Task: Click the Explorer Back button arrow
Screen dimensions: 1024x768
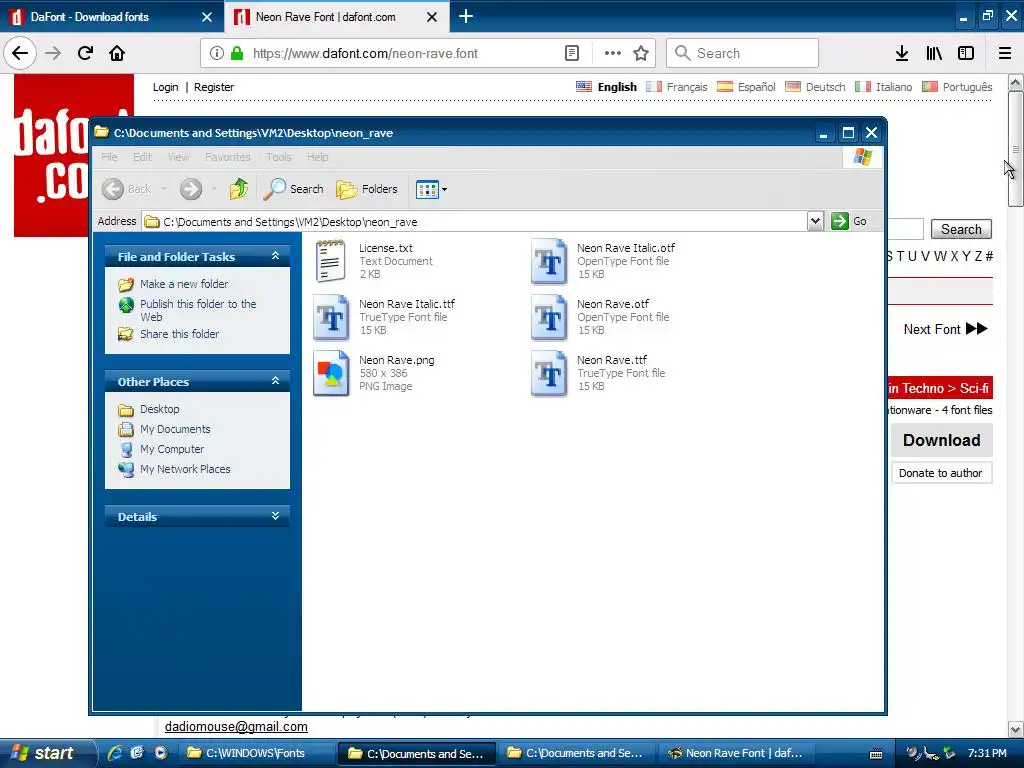Action: coord(114,189)
